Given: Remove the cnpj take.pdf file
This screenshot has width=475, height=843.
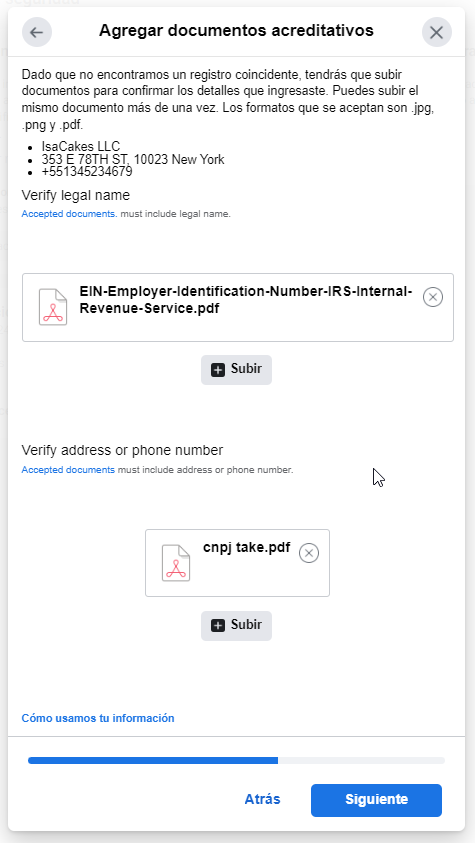Looking at the screenshot, I should (308, 553).
